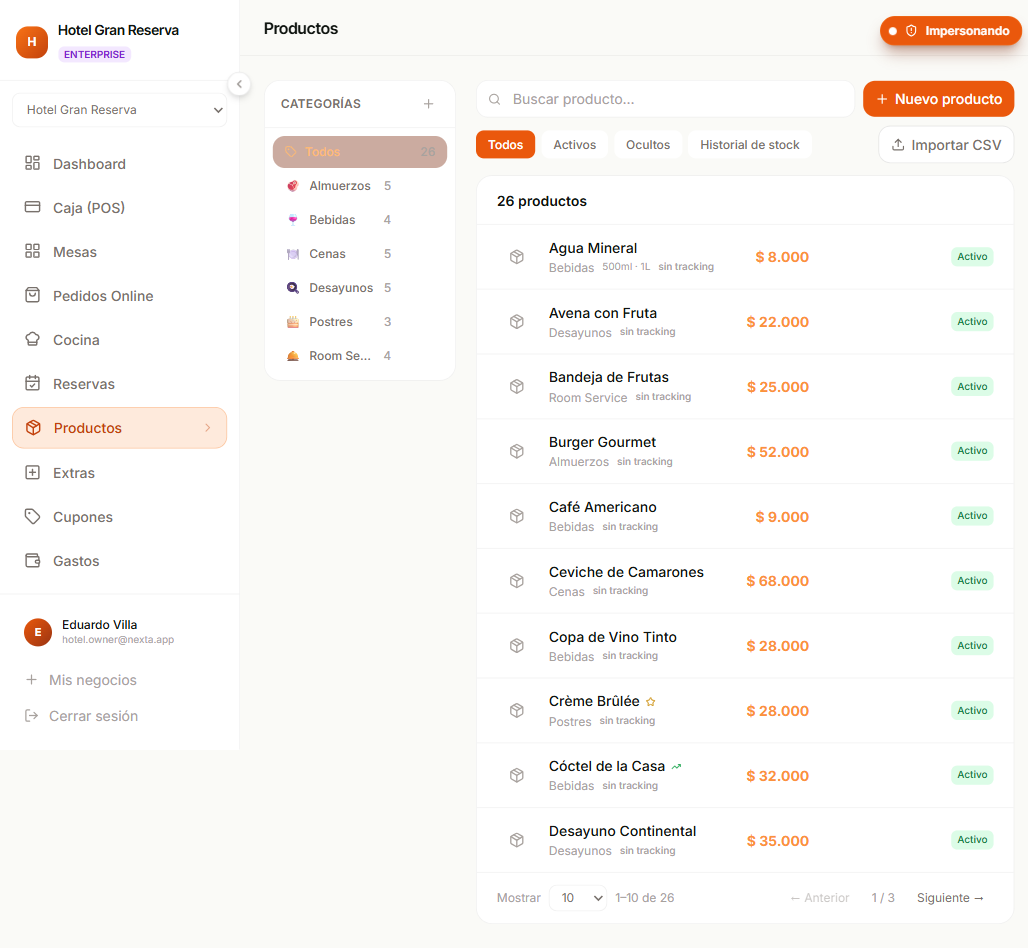Click the Cocina chef hat icon
The image size is (1028, 948).
32,339
